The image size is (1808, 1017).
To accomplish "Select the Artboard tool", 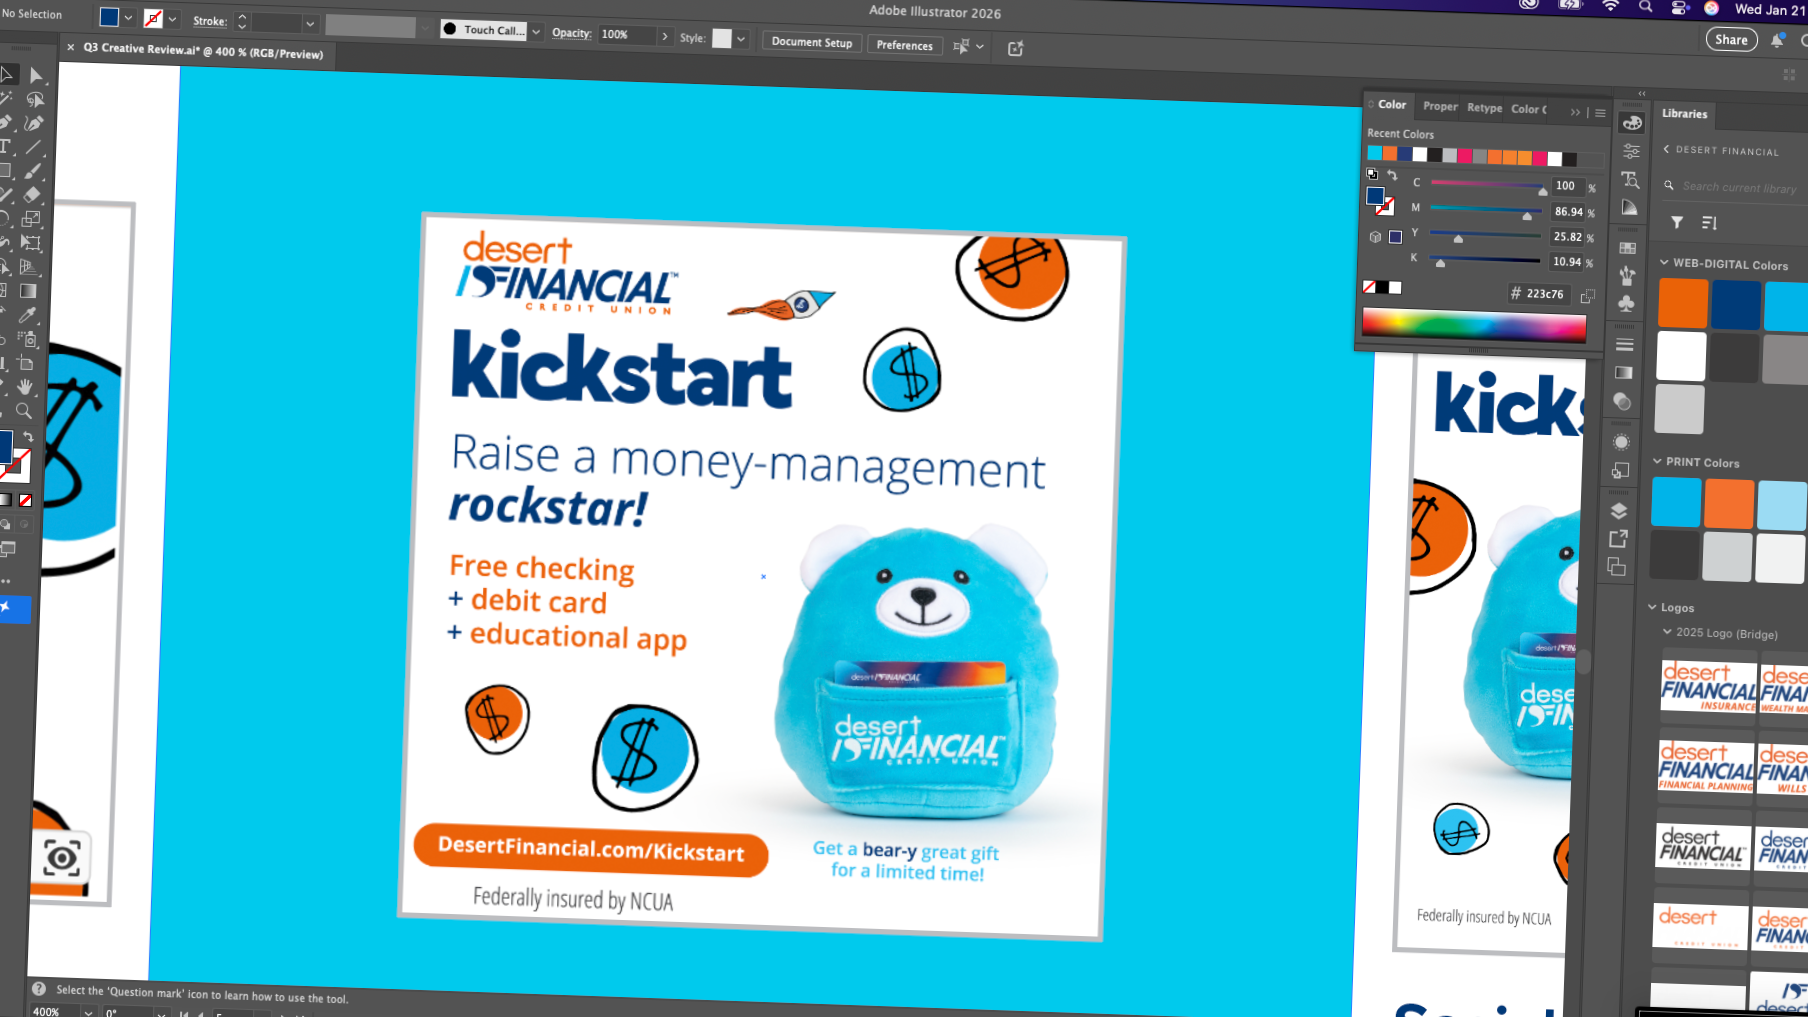I will tap(26, 363).
